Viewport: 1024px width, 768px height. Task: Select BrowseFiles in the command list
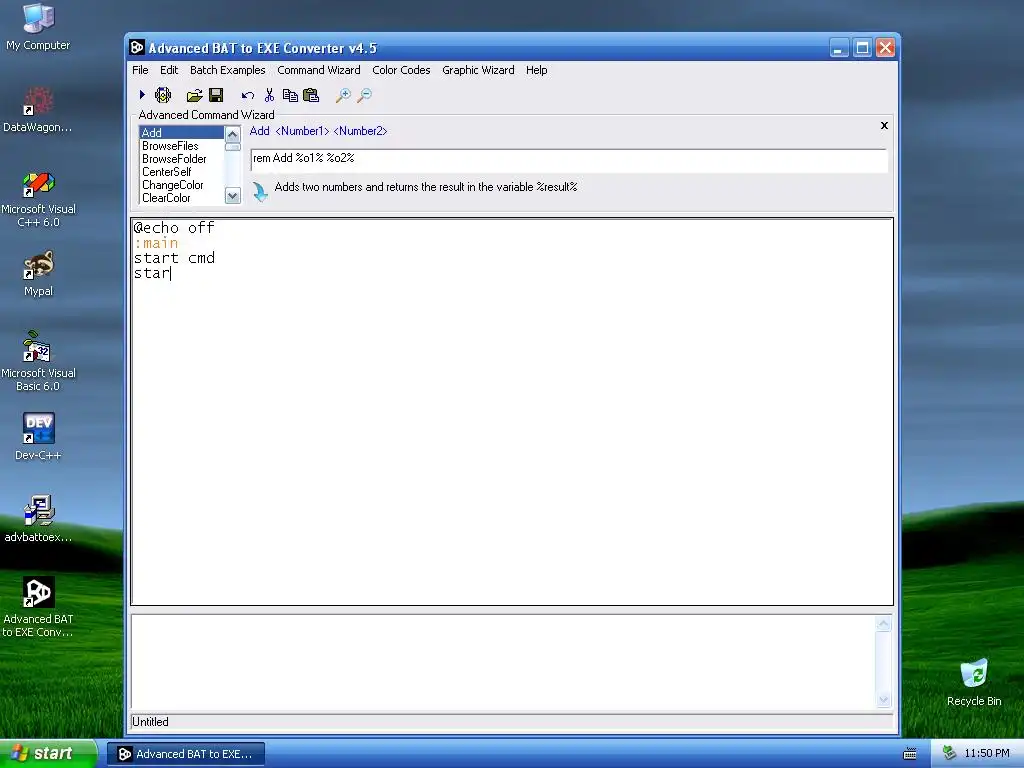pyautogui.click(x=182, y=146)
